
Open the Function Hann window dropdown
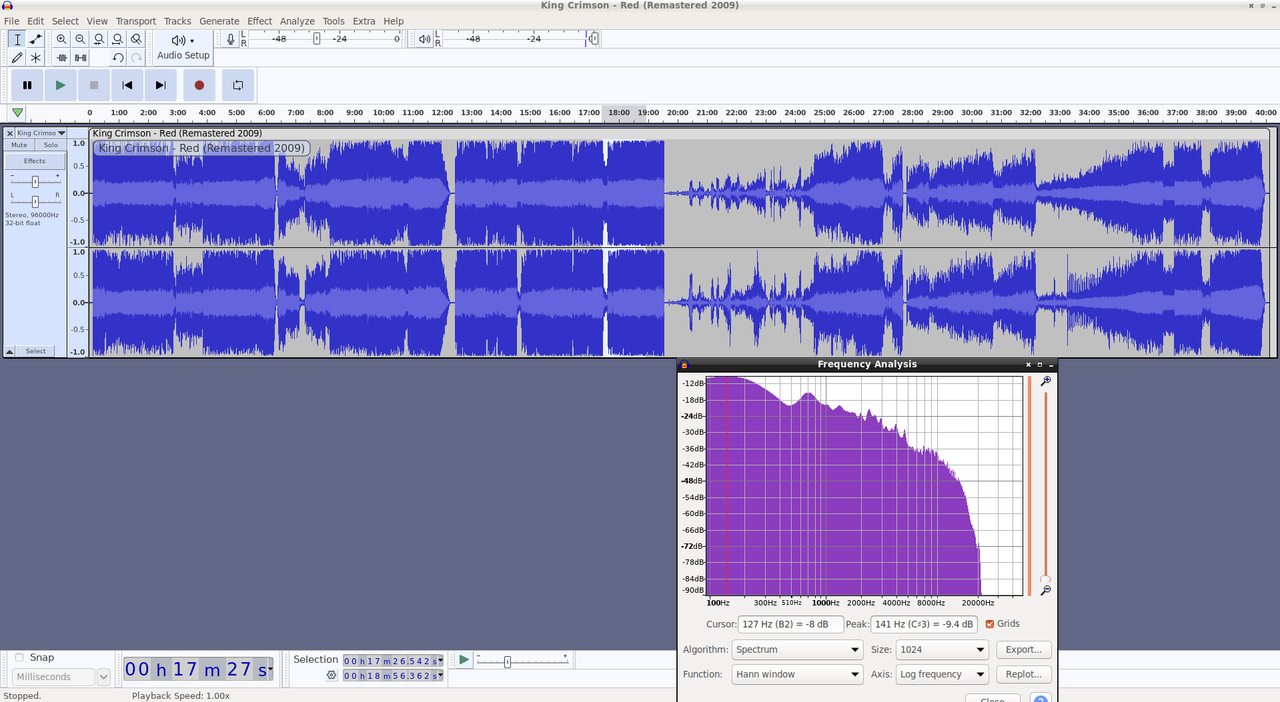point(797,674)
